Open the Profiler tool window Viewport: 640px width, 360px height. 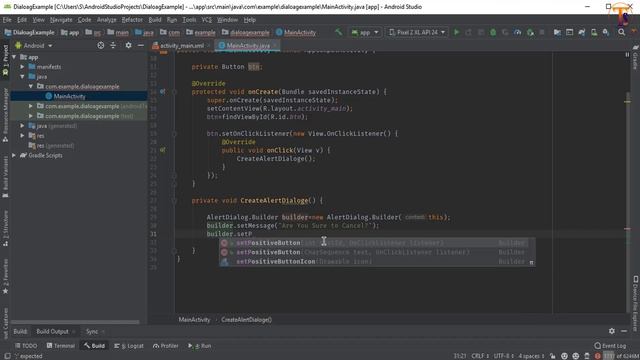click(x=166, y=346)
